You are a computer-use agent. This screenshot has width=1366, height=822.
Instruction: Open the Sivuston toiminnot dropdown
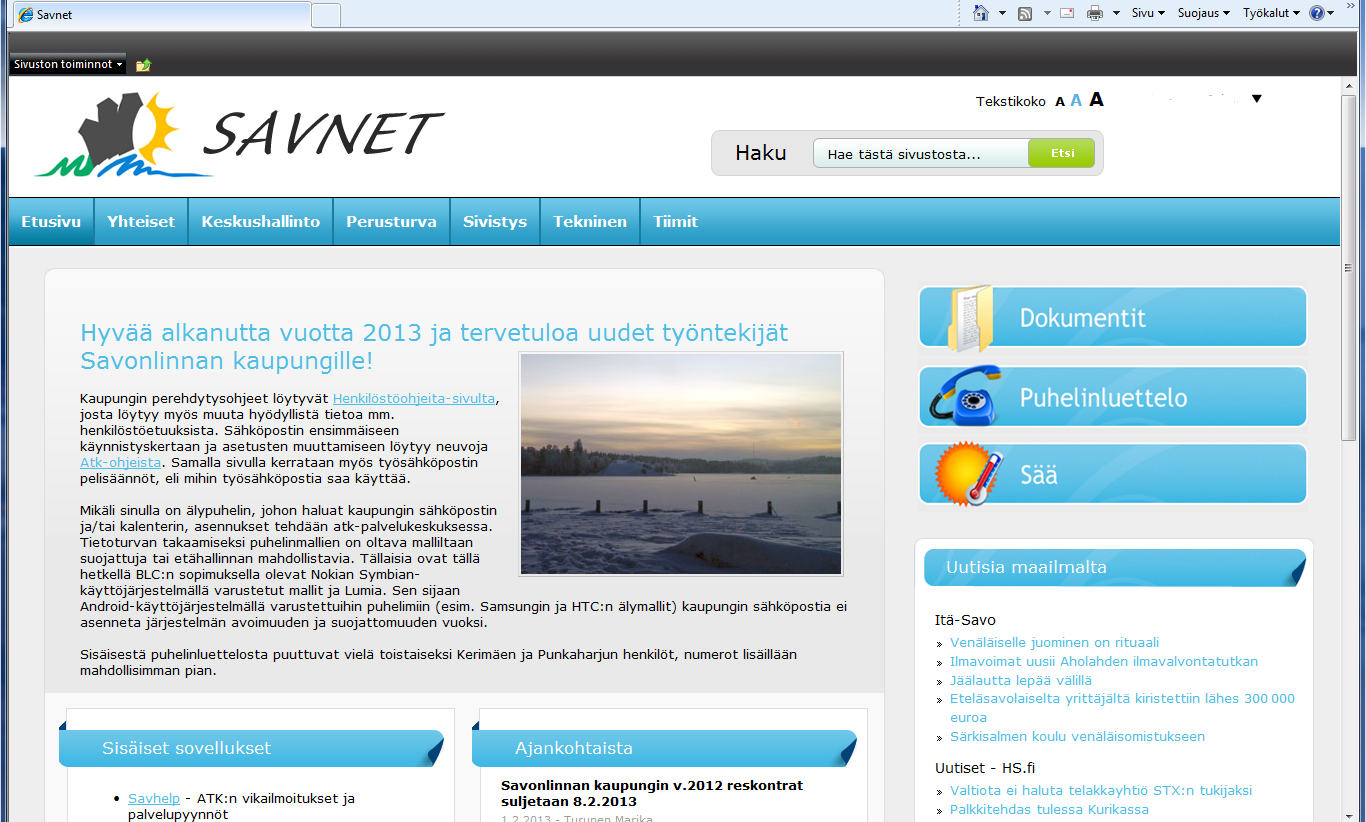[68, 64]
